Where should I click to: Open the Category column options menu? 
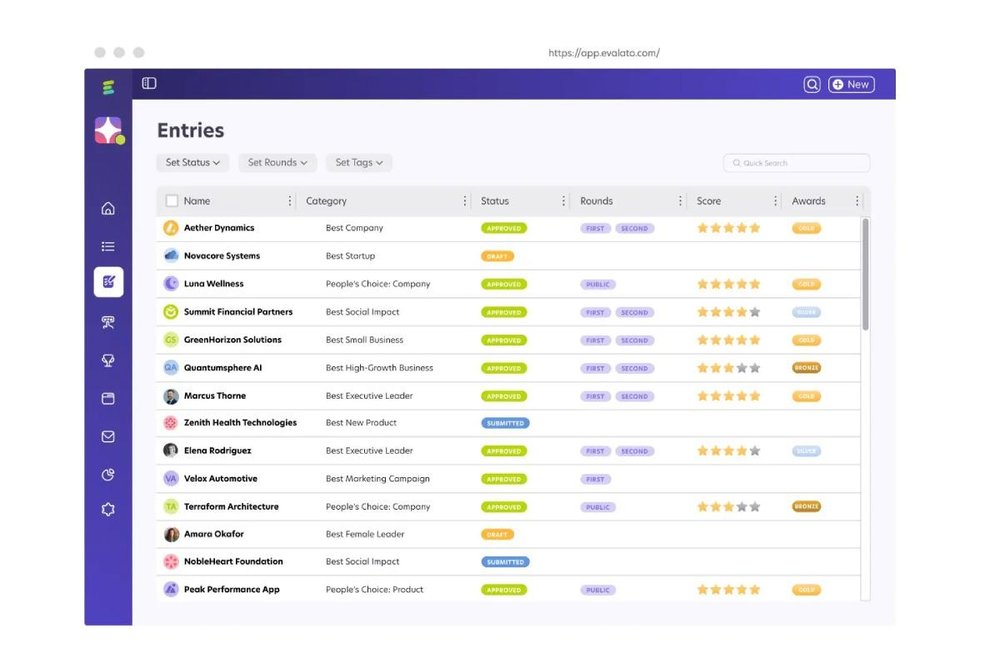coord(465,201)
